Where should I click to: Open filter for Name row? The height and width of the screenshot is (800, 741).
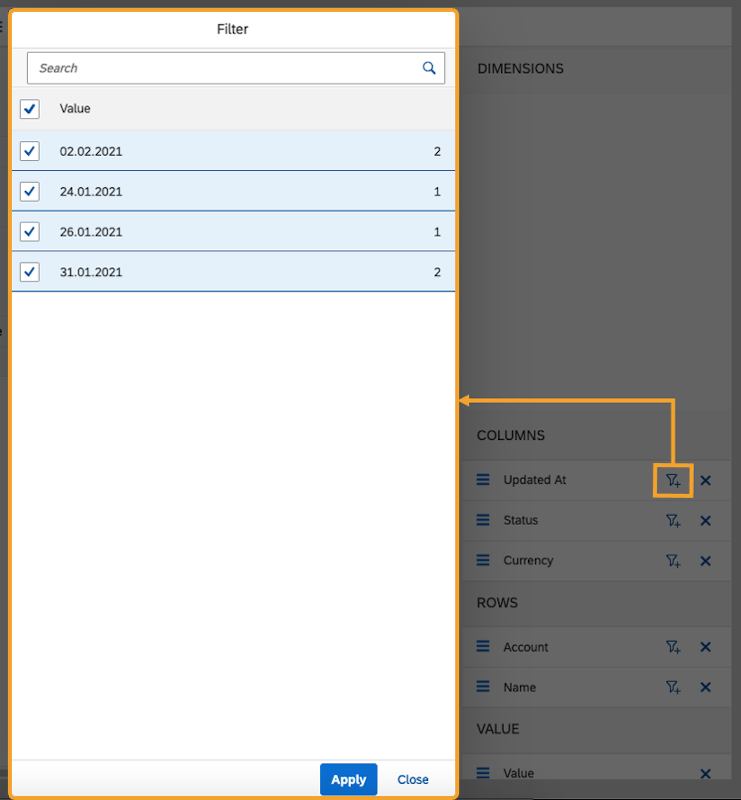[673, 687]
